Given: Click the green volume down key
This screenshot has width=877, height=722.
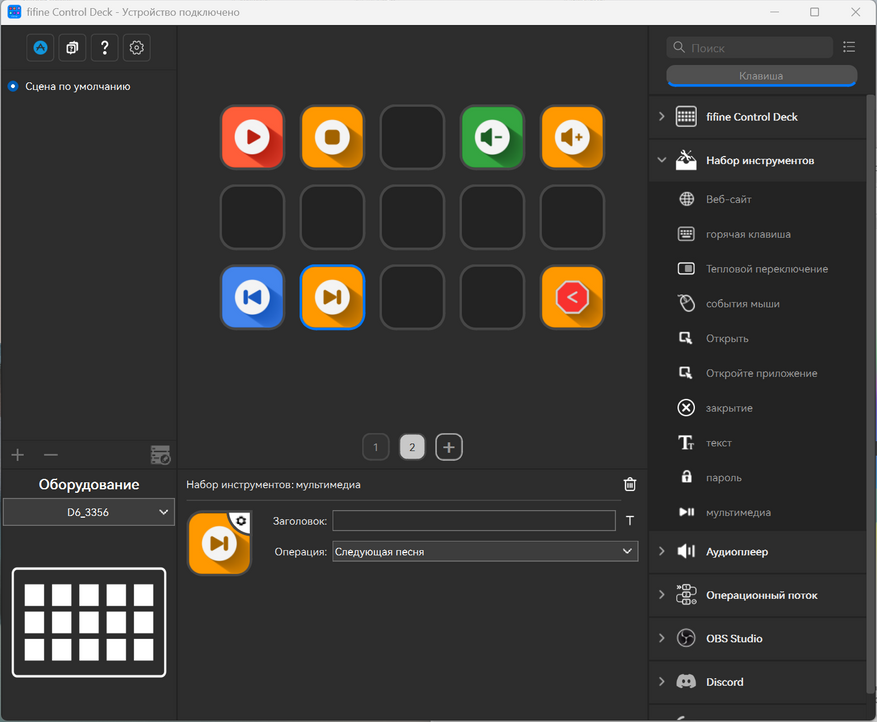Looking at the screenshot, I should (492, 137).
